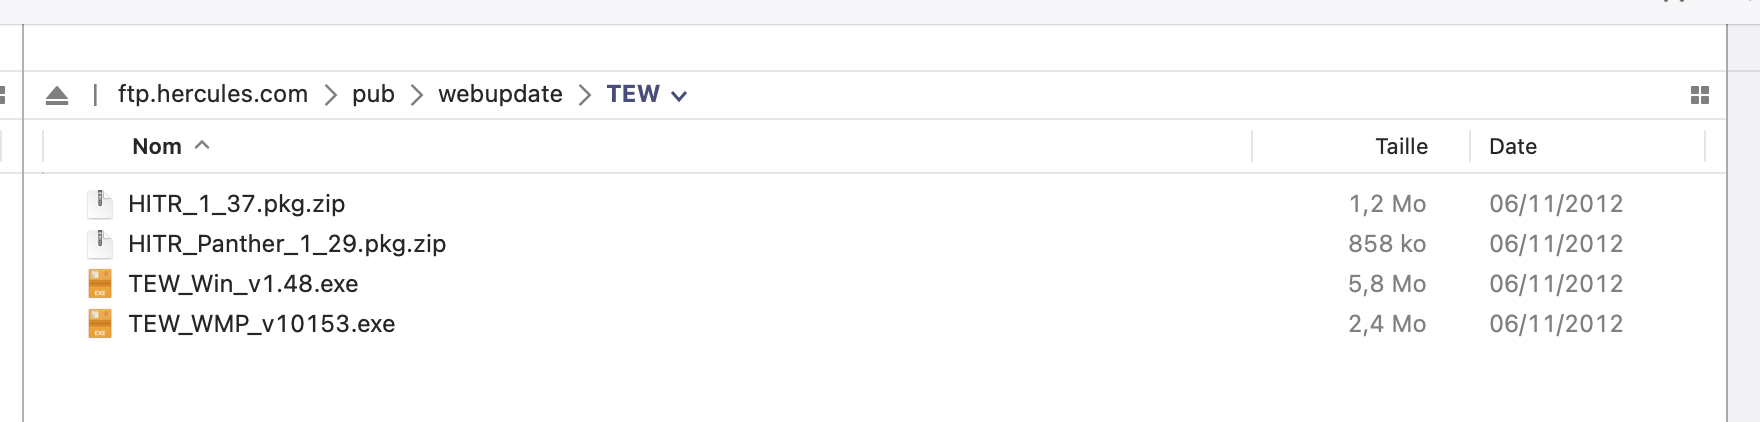
Task: Select file TEW_Win_v1.48.exe
Action: pyautogui.click(x=243, y=284)
